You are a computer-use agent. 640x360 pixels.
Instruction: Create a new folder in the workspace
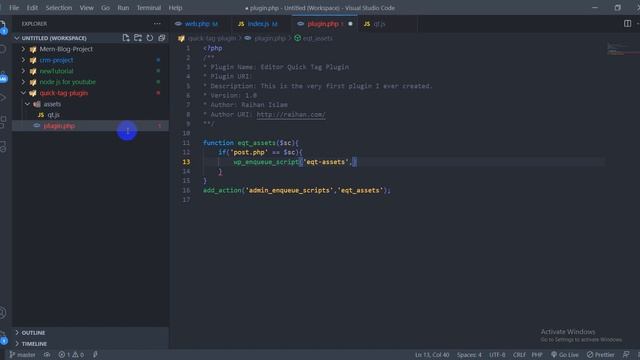coord(138,38)
